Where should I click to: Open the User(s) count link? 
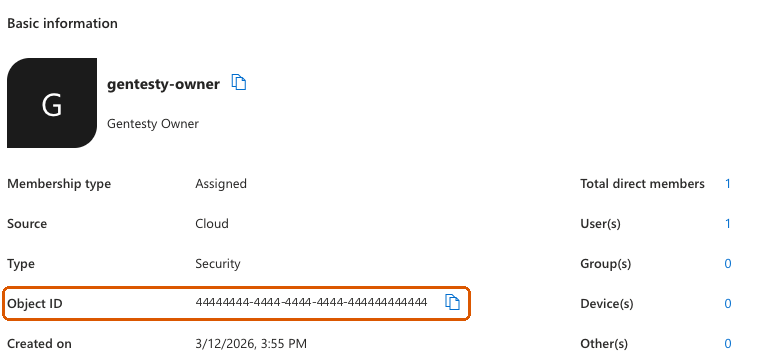click(728, 224)
